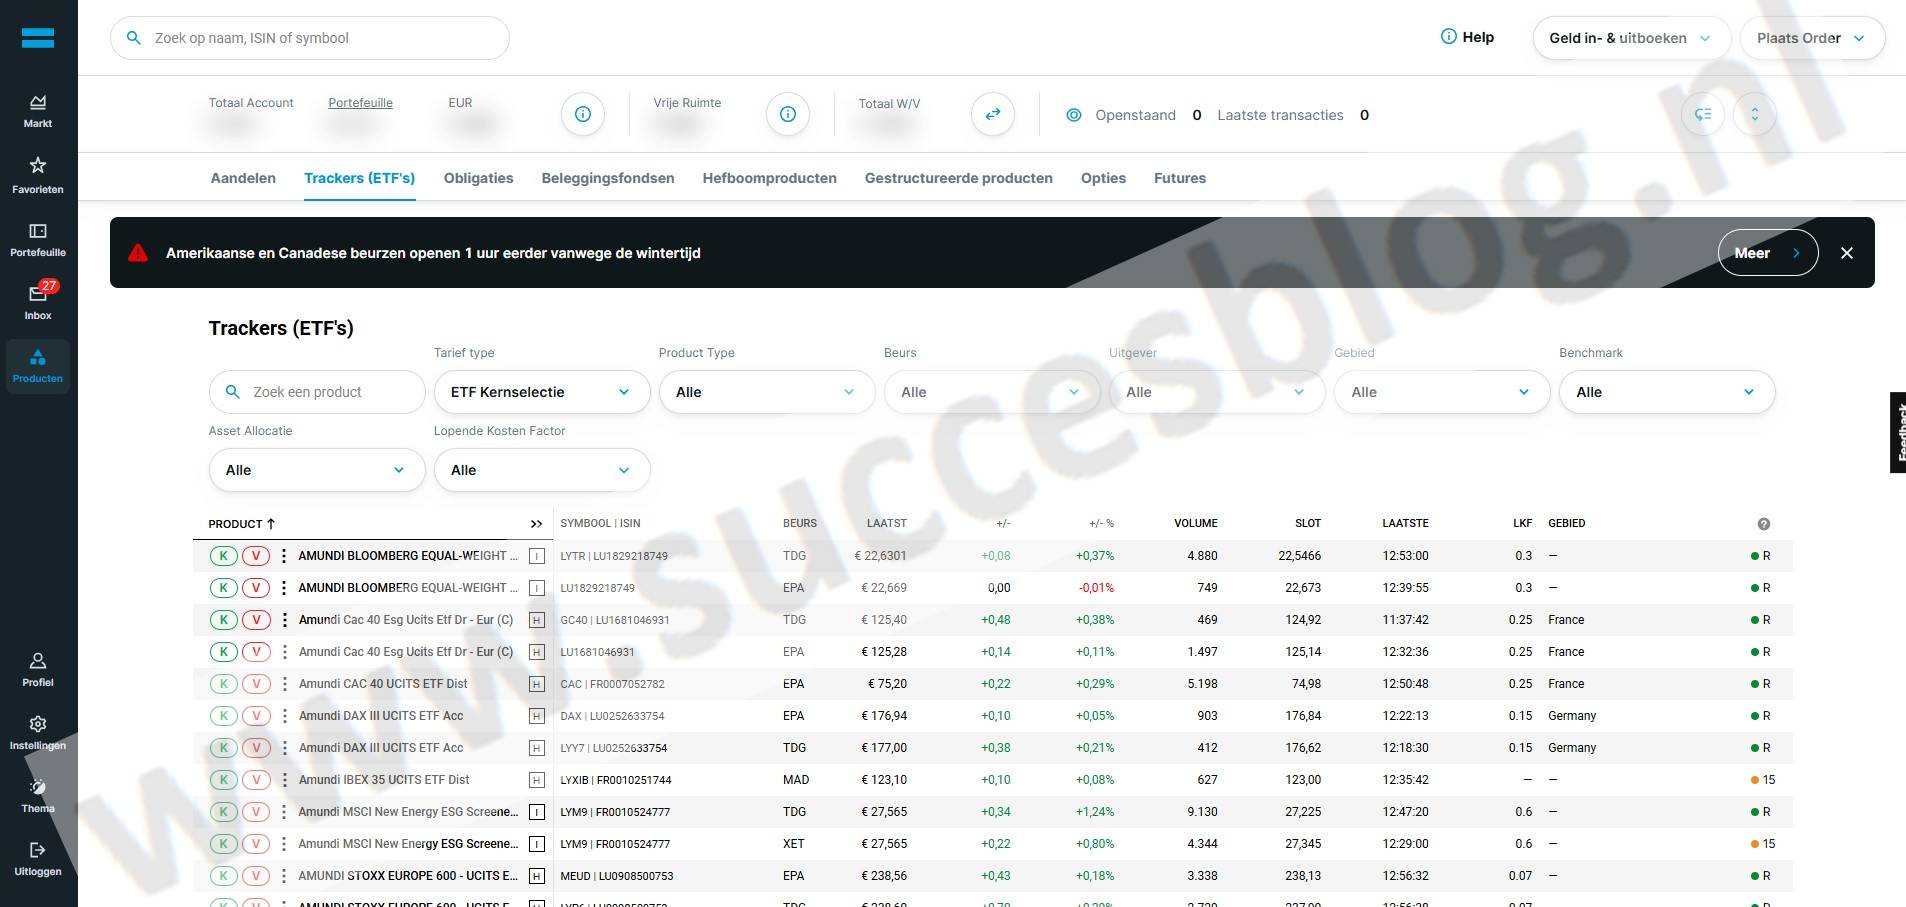Click the Meer button in the banner

1767,253
